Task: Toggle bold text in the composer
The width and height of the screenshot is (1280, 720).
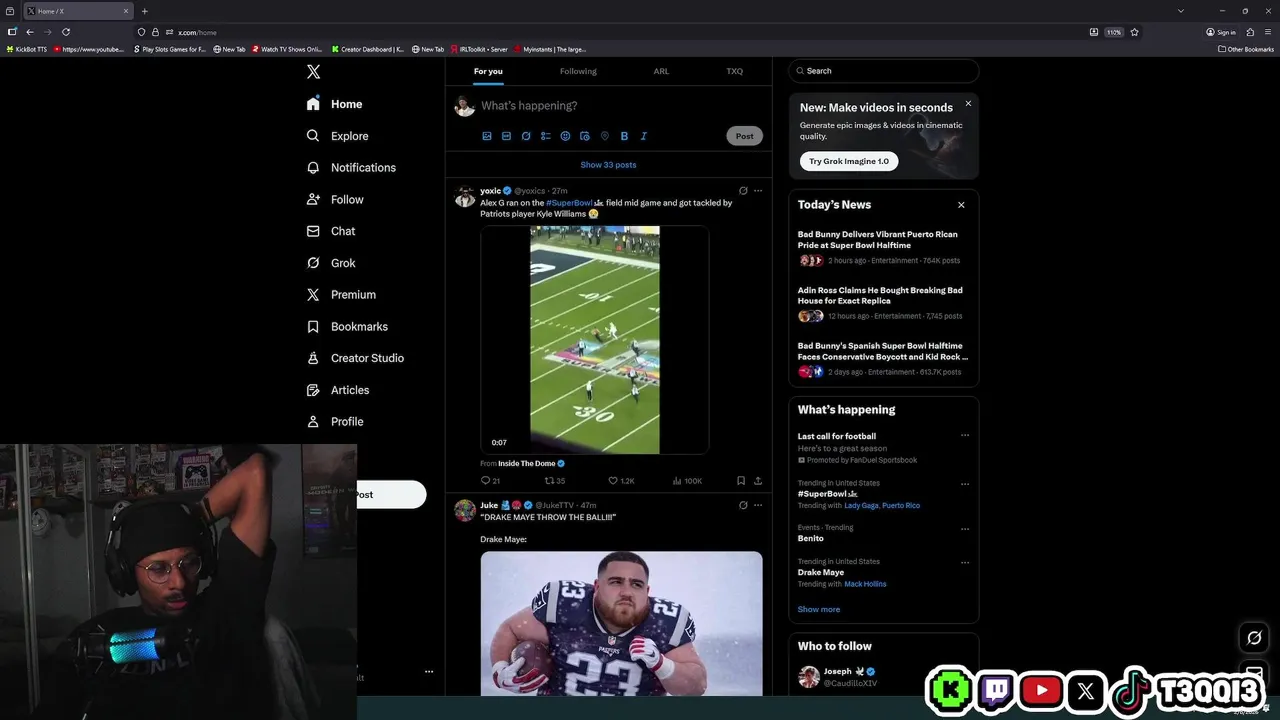Action: point(624,136)
